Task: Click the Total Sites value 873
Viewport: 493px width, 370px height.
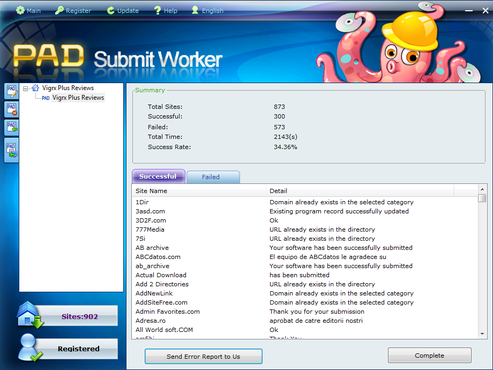Action: (x=279, y=107)
